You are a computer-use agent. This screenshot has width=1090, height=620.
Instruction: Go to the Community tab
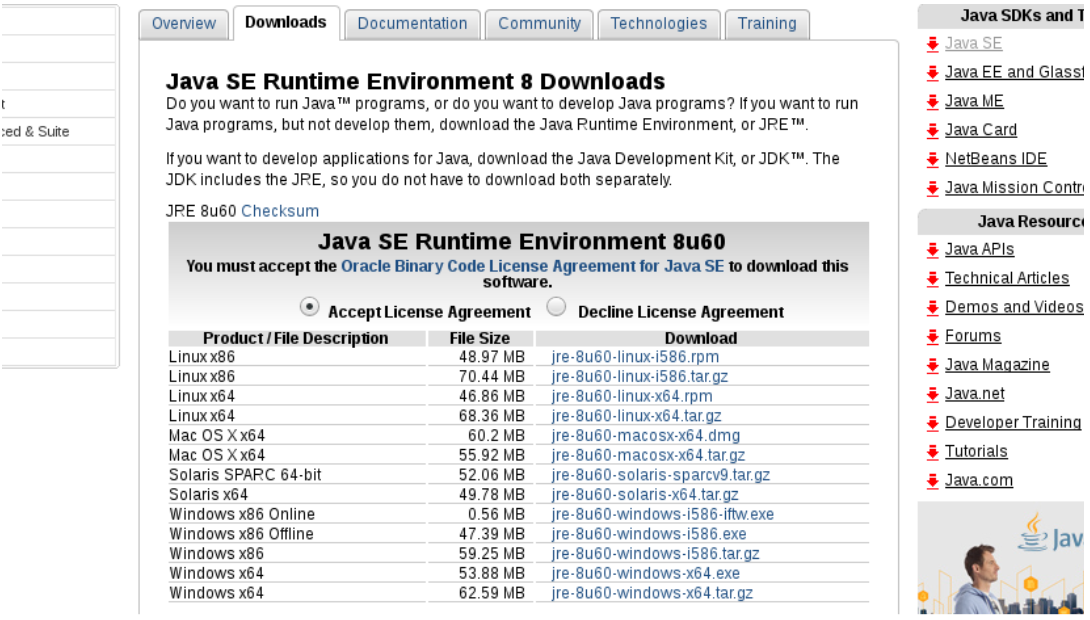[539, 23]
